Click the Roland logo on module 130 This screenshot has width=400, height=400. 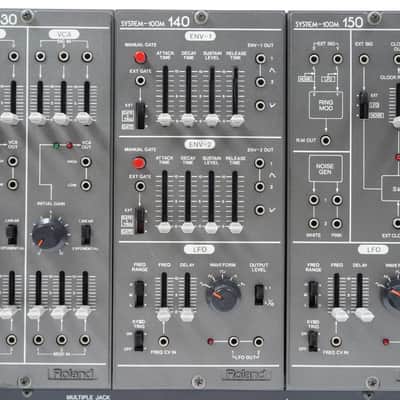pos(72,374)
